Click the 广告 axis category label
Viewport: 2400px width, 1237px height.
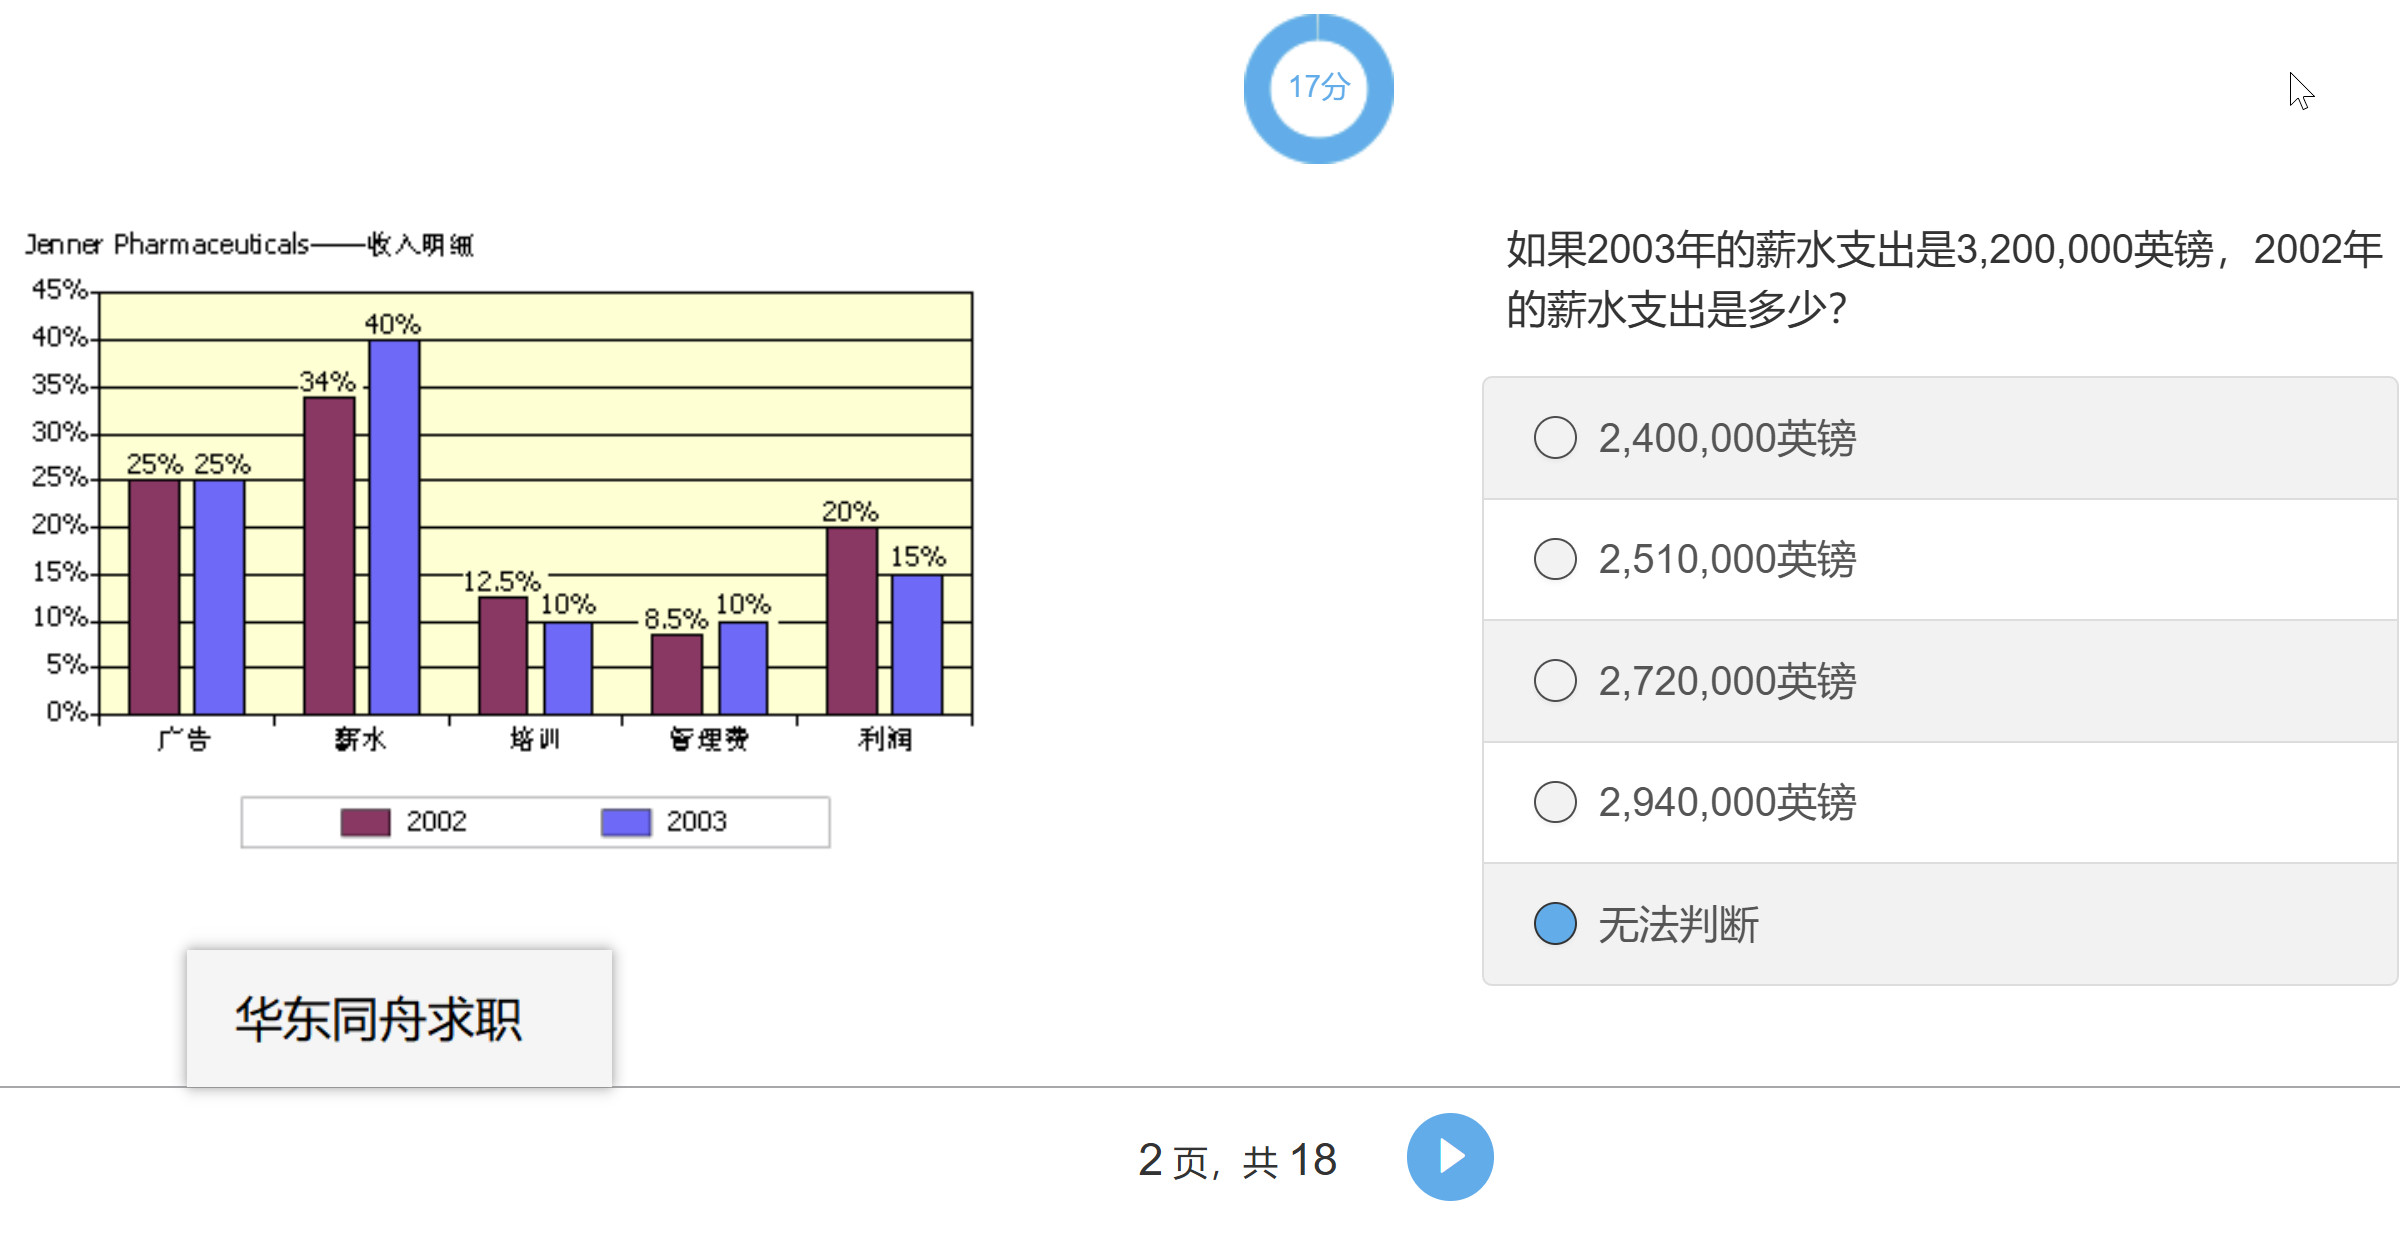184,739
